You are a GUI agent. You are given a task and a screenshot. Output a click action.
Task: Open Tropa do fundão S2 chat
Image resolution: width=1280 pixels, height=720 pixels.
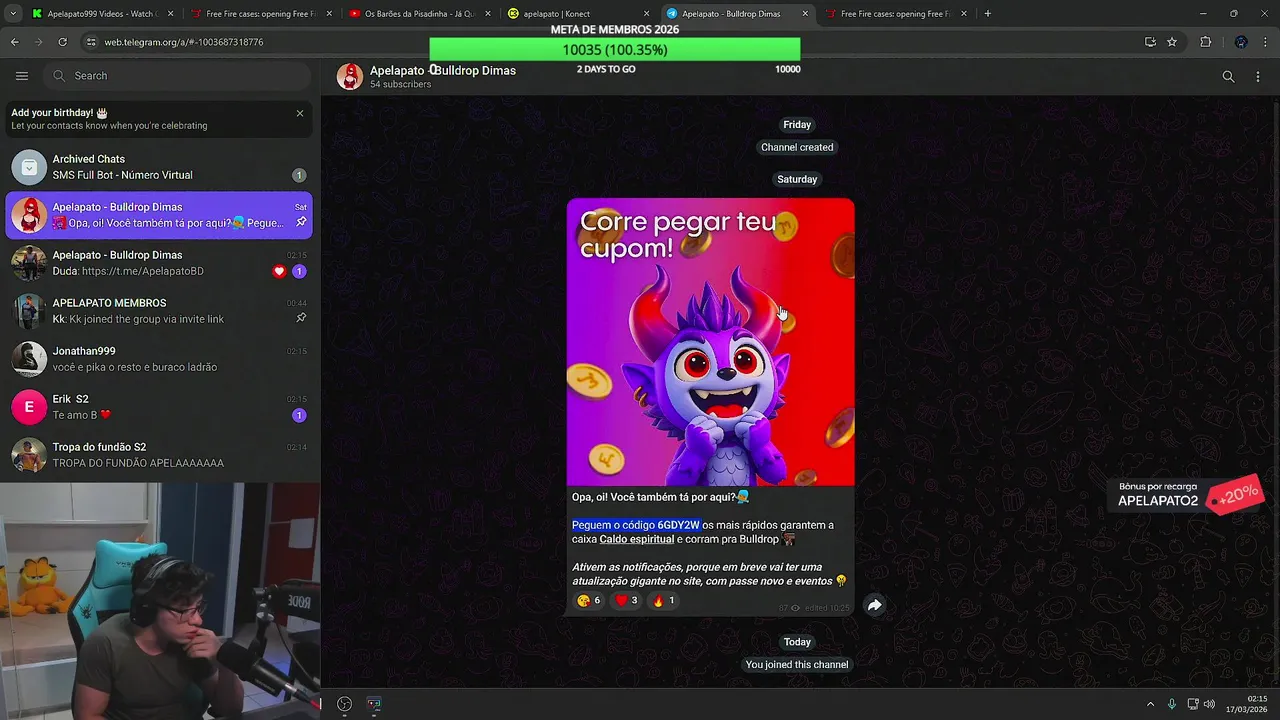point(160,455)
